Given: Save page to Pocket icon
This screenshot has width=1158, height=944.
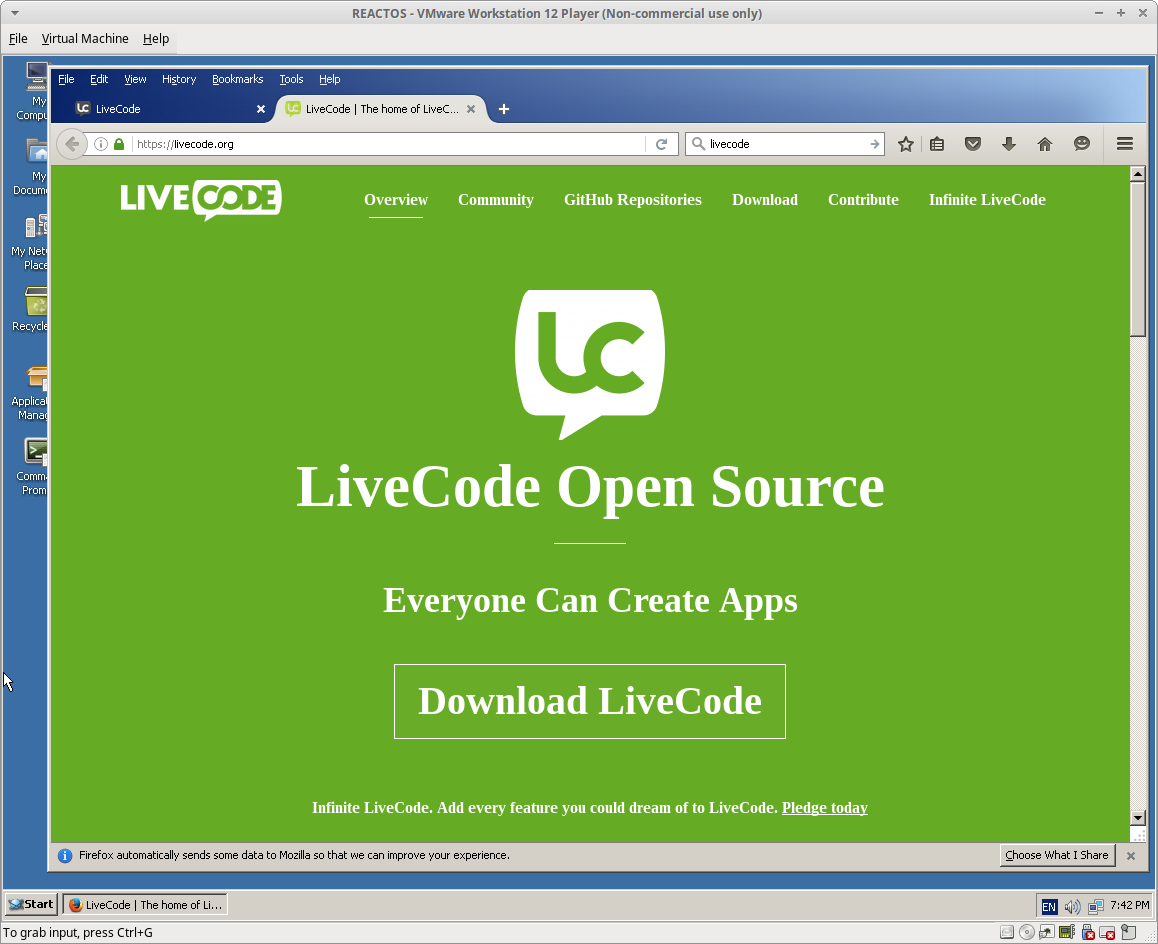Looking at the screenshot, I should pos(972,144).
